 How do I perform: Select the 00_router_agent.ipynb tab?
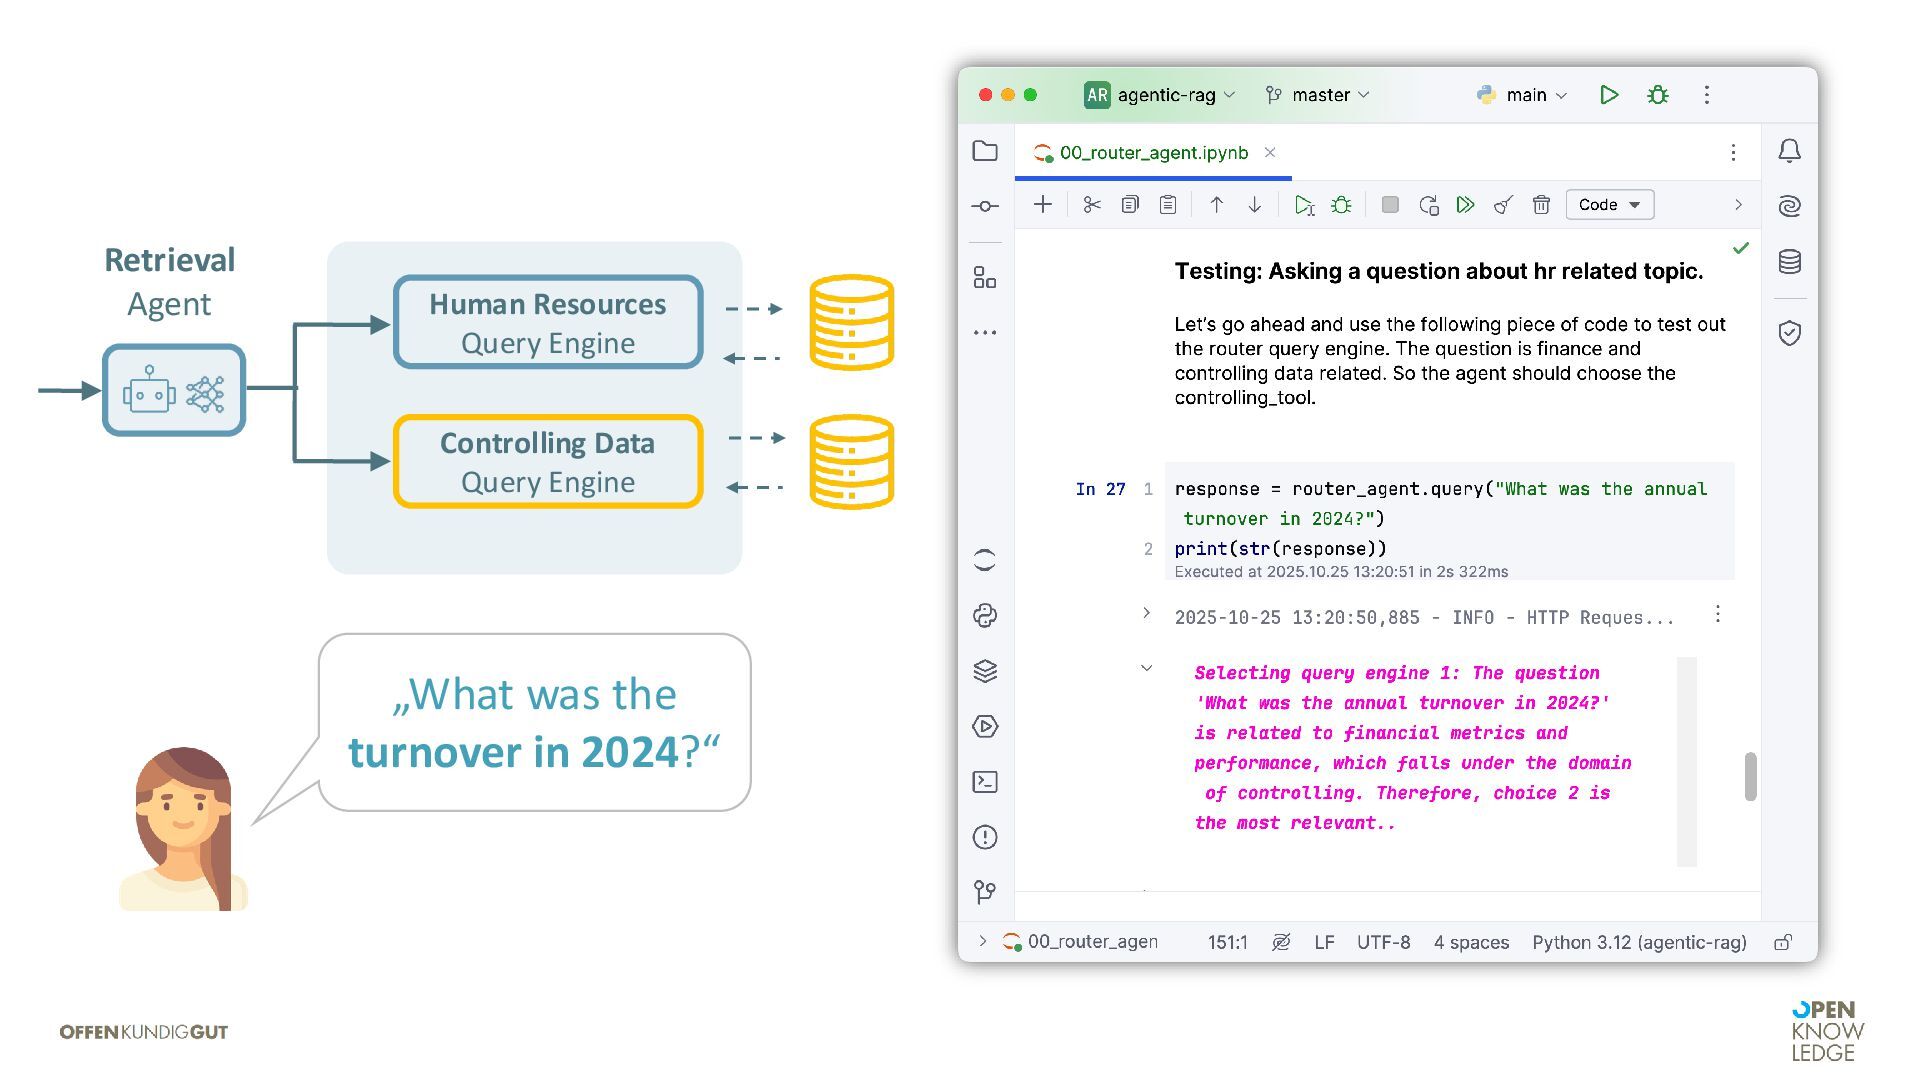(x=1153, y=153)
